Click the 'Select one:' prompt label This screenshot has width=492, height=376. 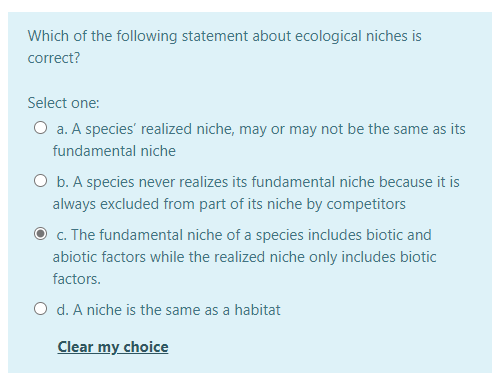(64, 103)
